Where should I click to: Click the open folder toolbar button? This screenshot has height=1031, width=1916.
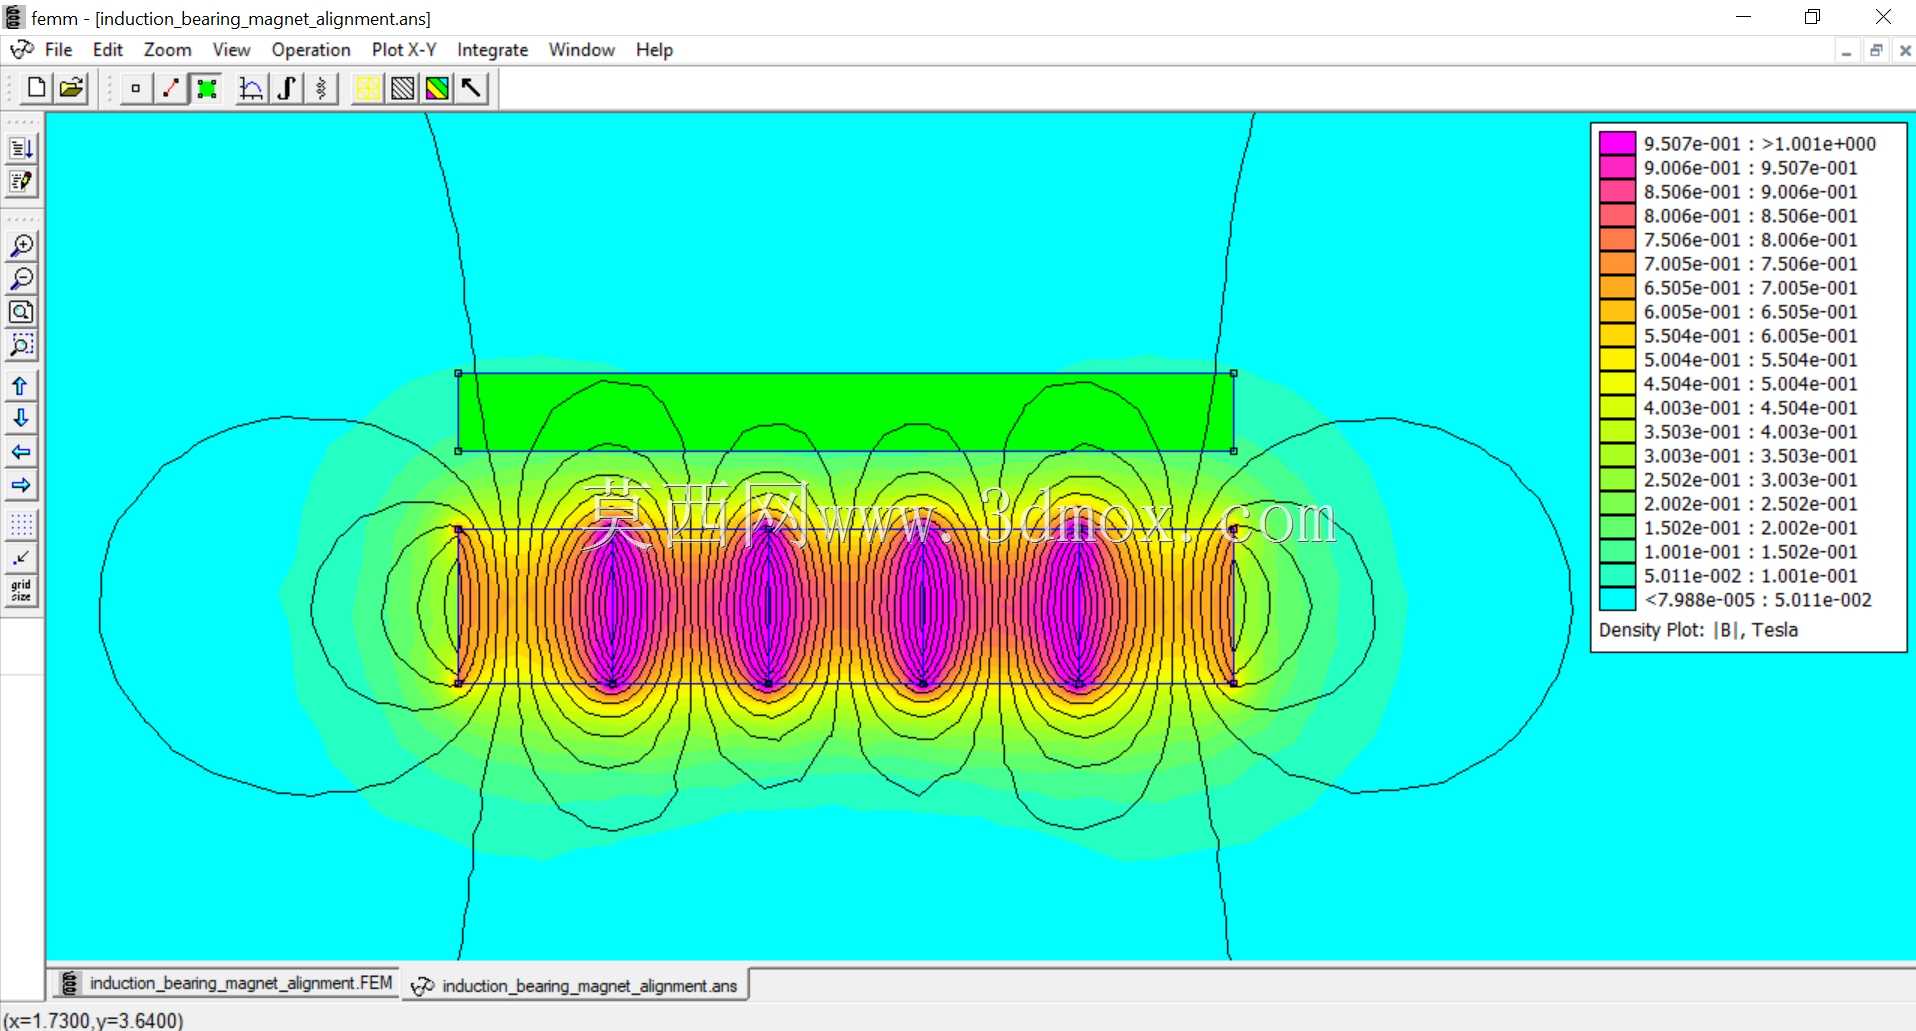tap(71, 89)
